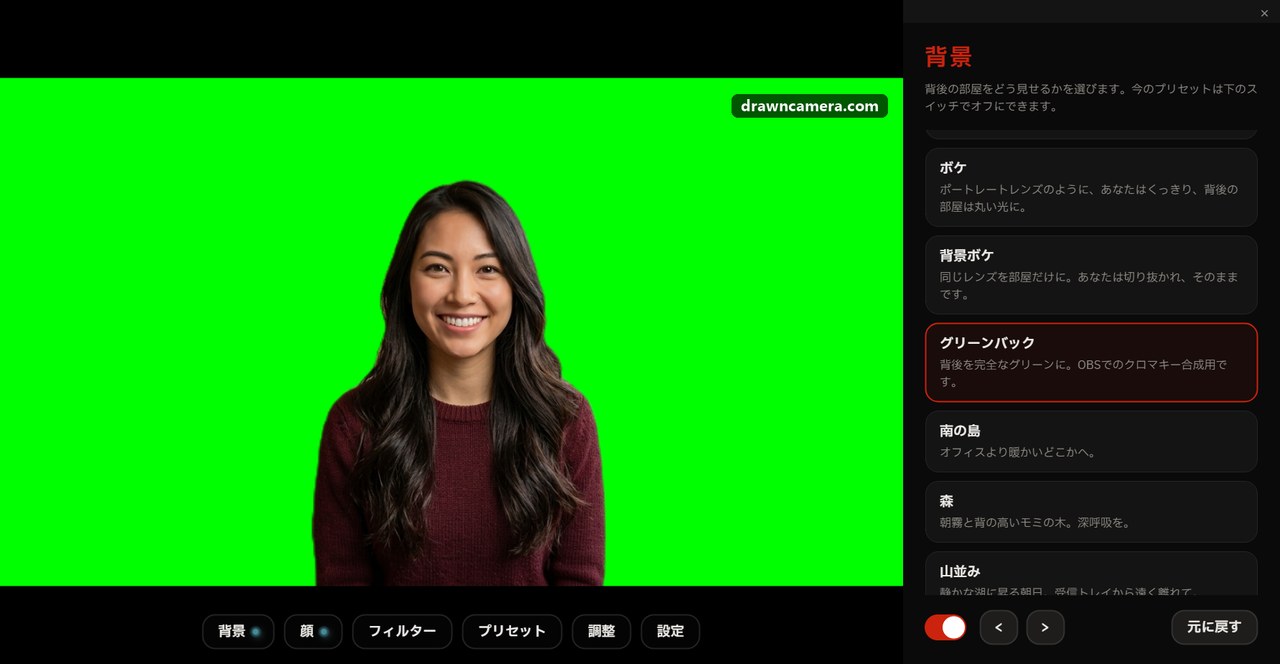Click the 森 description about fir trees
This screenshot has width=1280, height=664.
coord(1035,522)
